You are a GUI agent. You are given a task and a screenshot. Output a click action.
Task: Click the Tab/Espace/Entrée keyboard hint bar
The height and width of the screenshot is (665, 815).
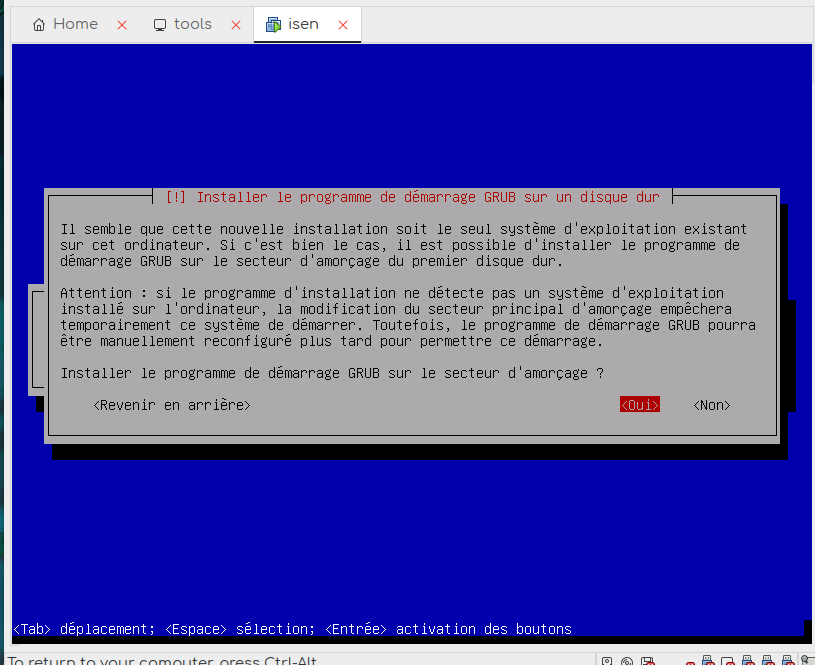(x=292, y=629)
